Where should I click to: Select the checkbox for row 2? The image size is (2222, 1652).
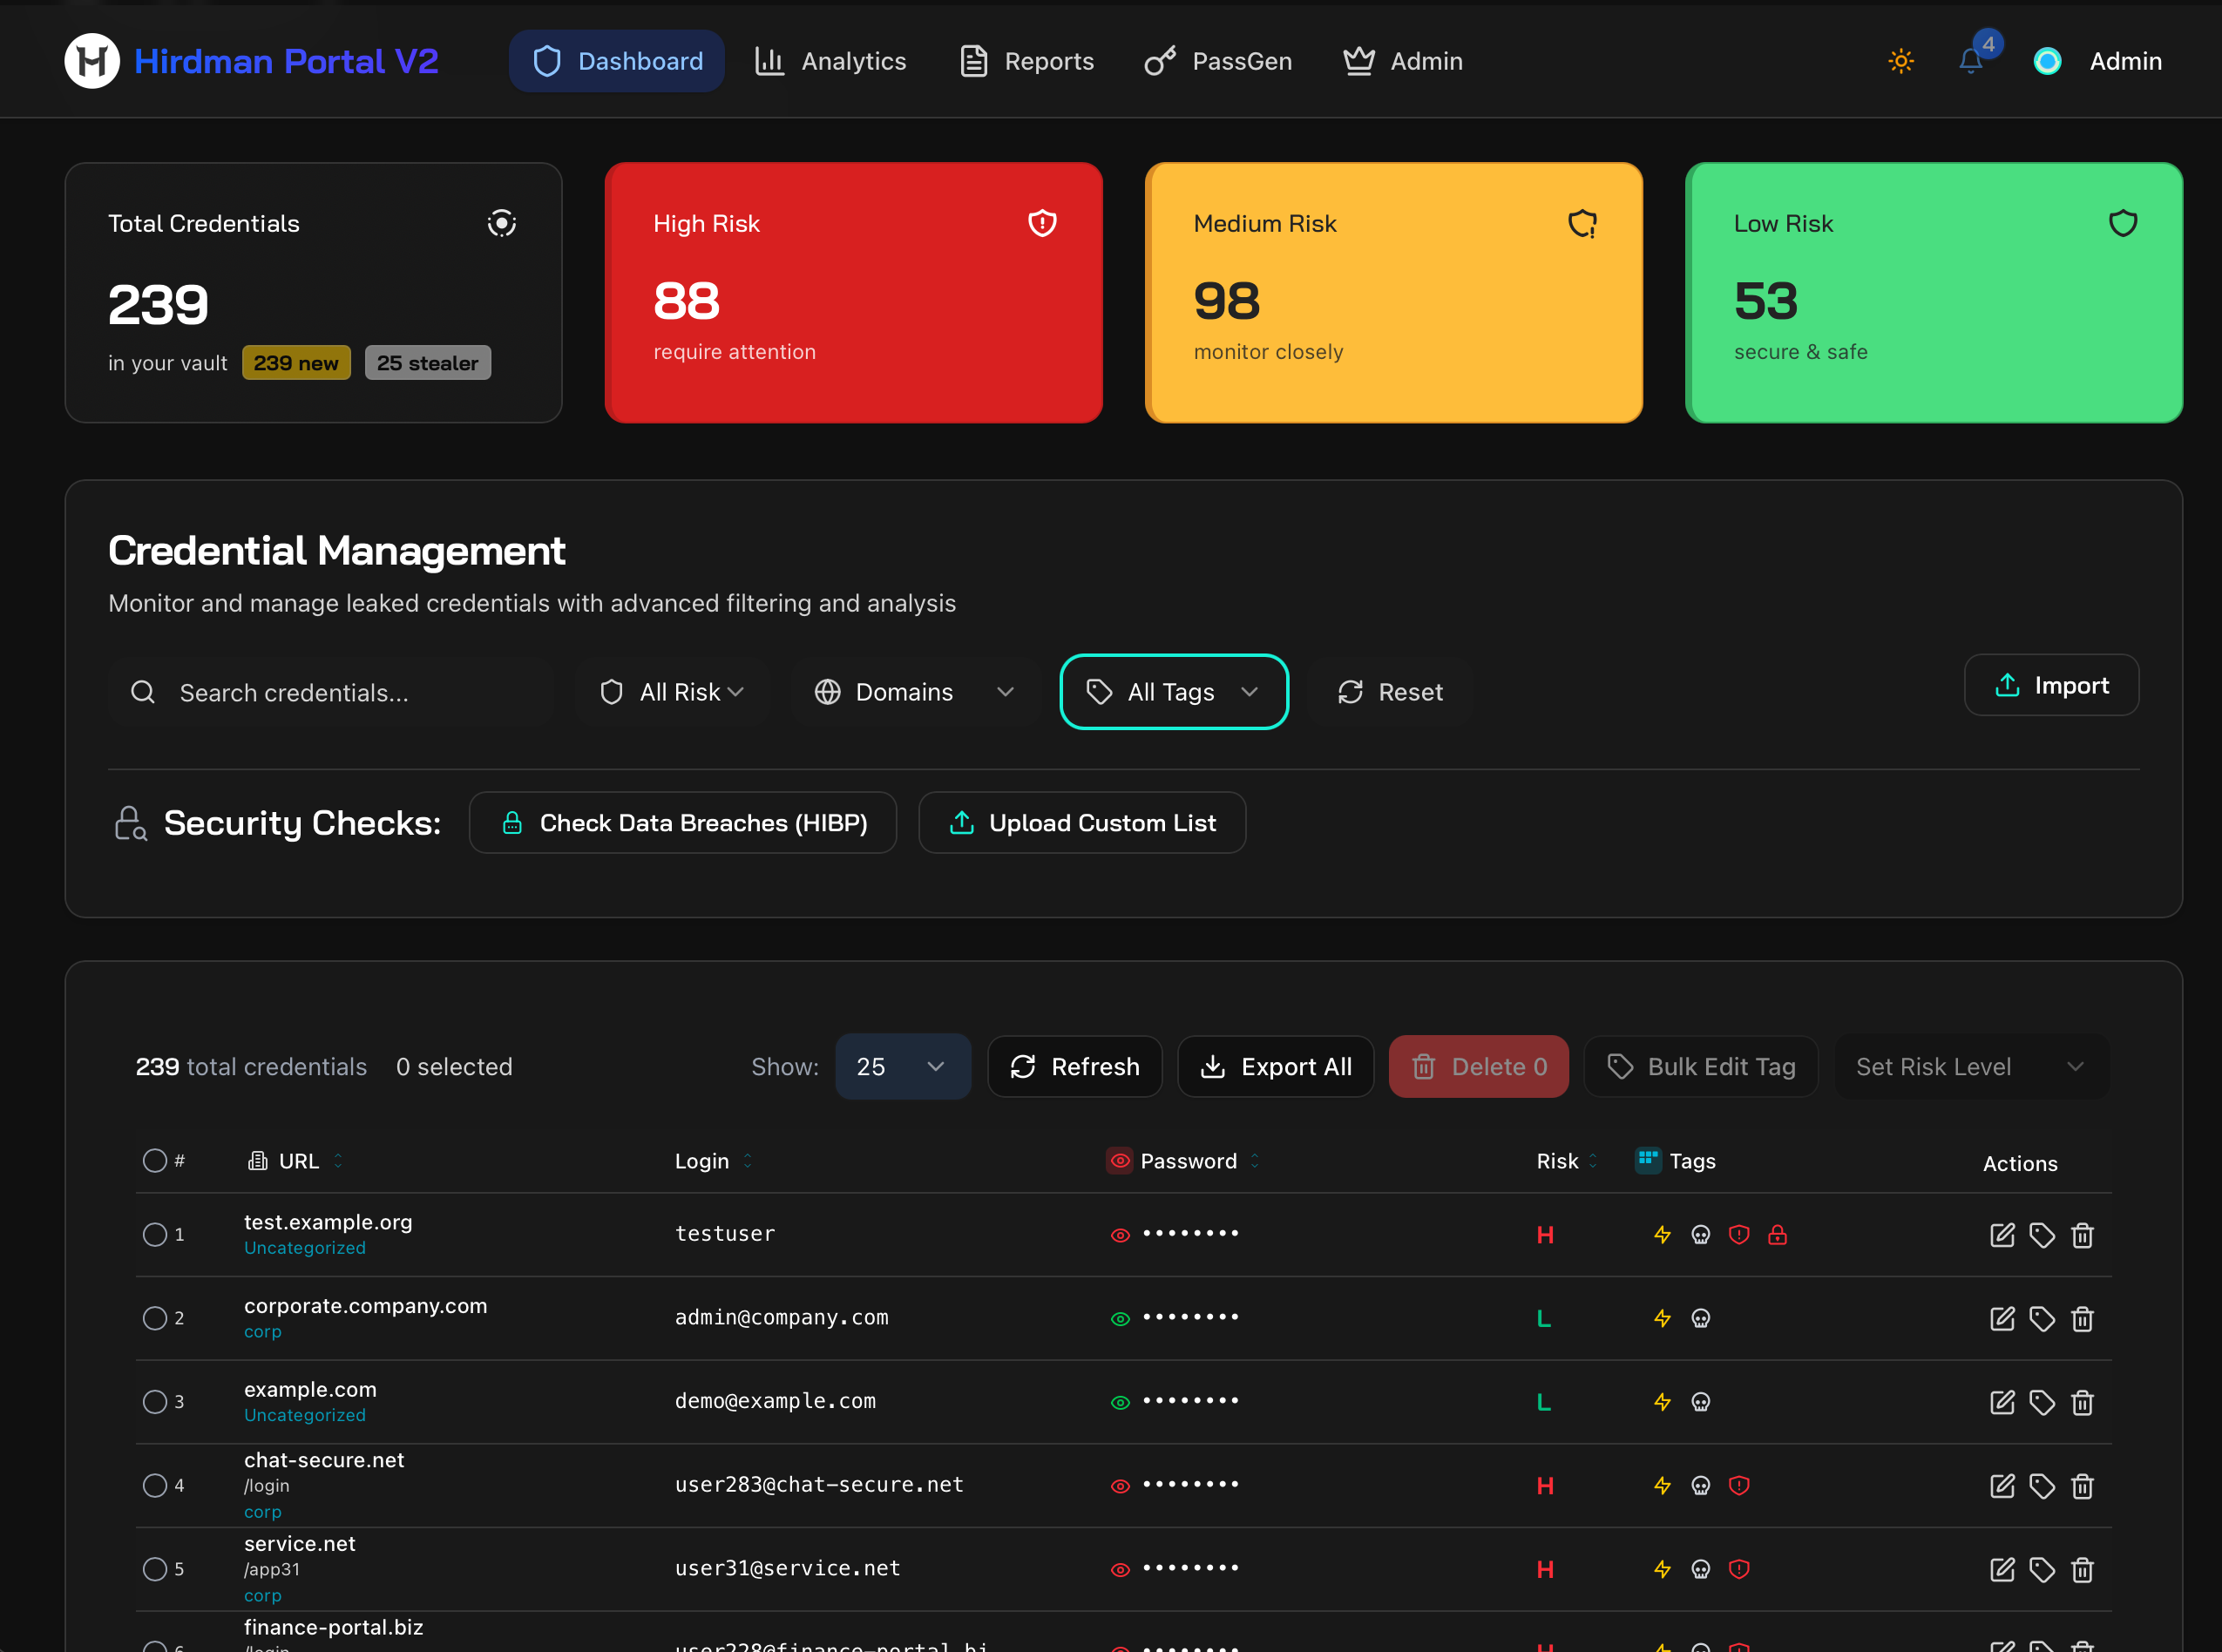coord(156,1318)
